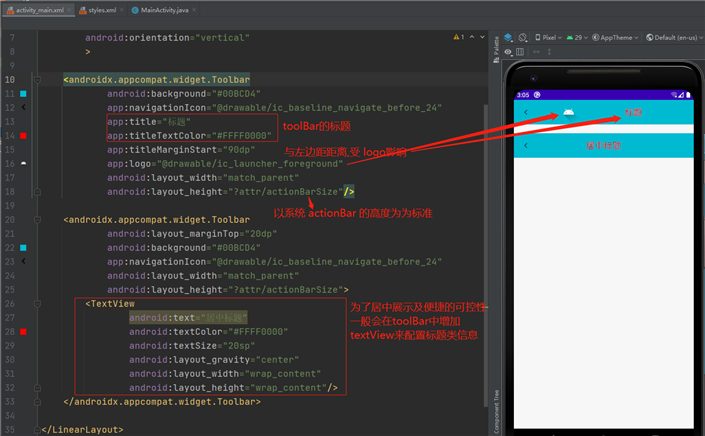705x436 pixels.
Task: Click the android:orientation="vertical" attribute text
Action: 167,38
